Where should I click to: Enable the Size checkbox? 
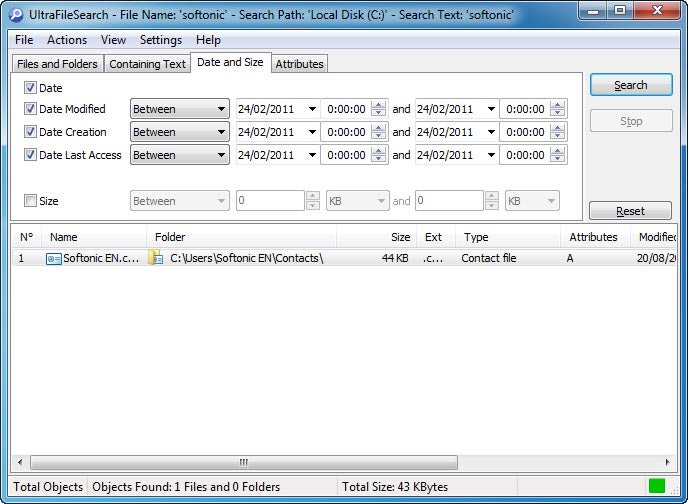click(30, 201)
